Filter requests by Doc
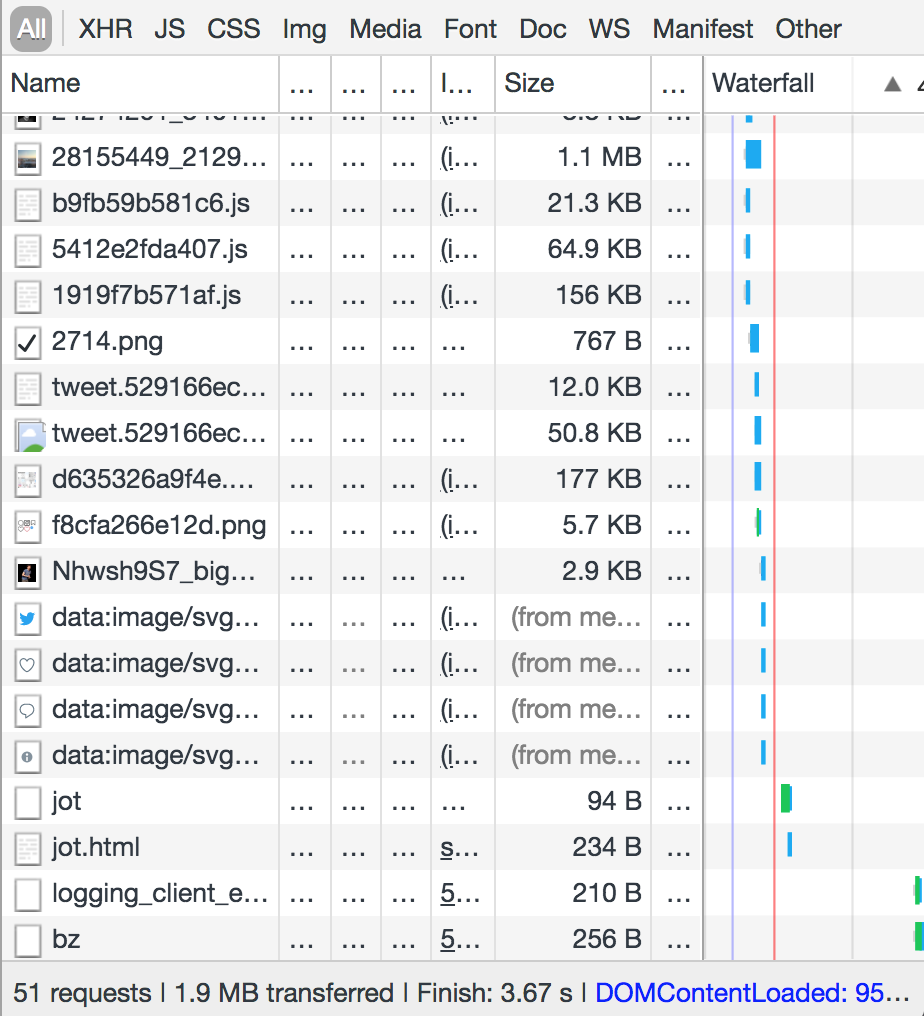This screenshot has height=1016, width=924. (543, 29)
